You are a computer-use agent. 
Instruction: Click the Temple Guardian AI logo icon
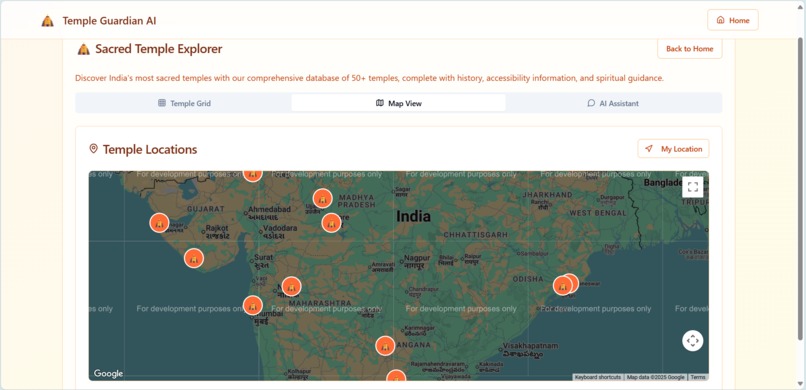47,21
